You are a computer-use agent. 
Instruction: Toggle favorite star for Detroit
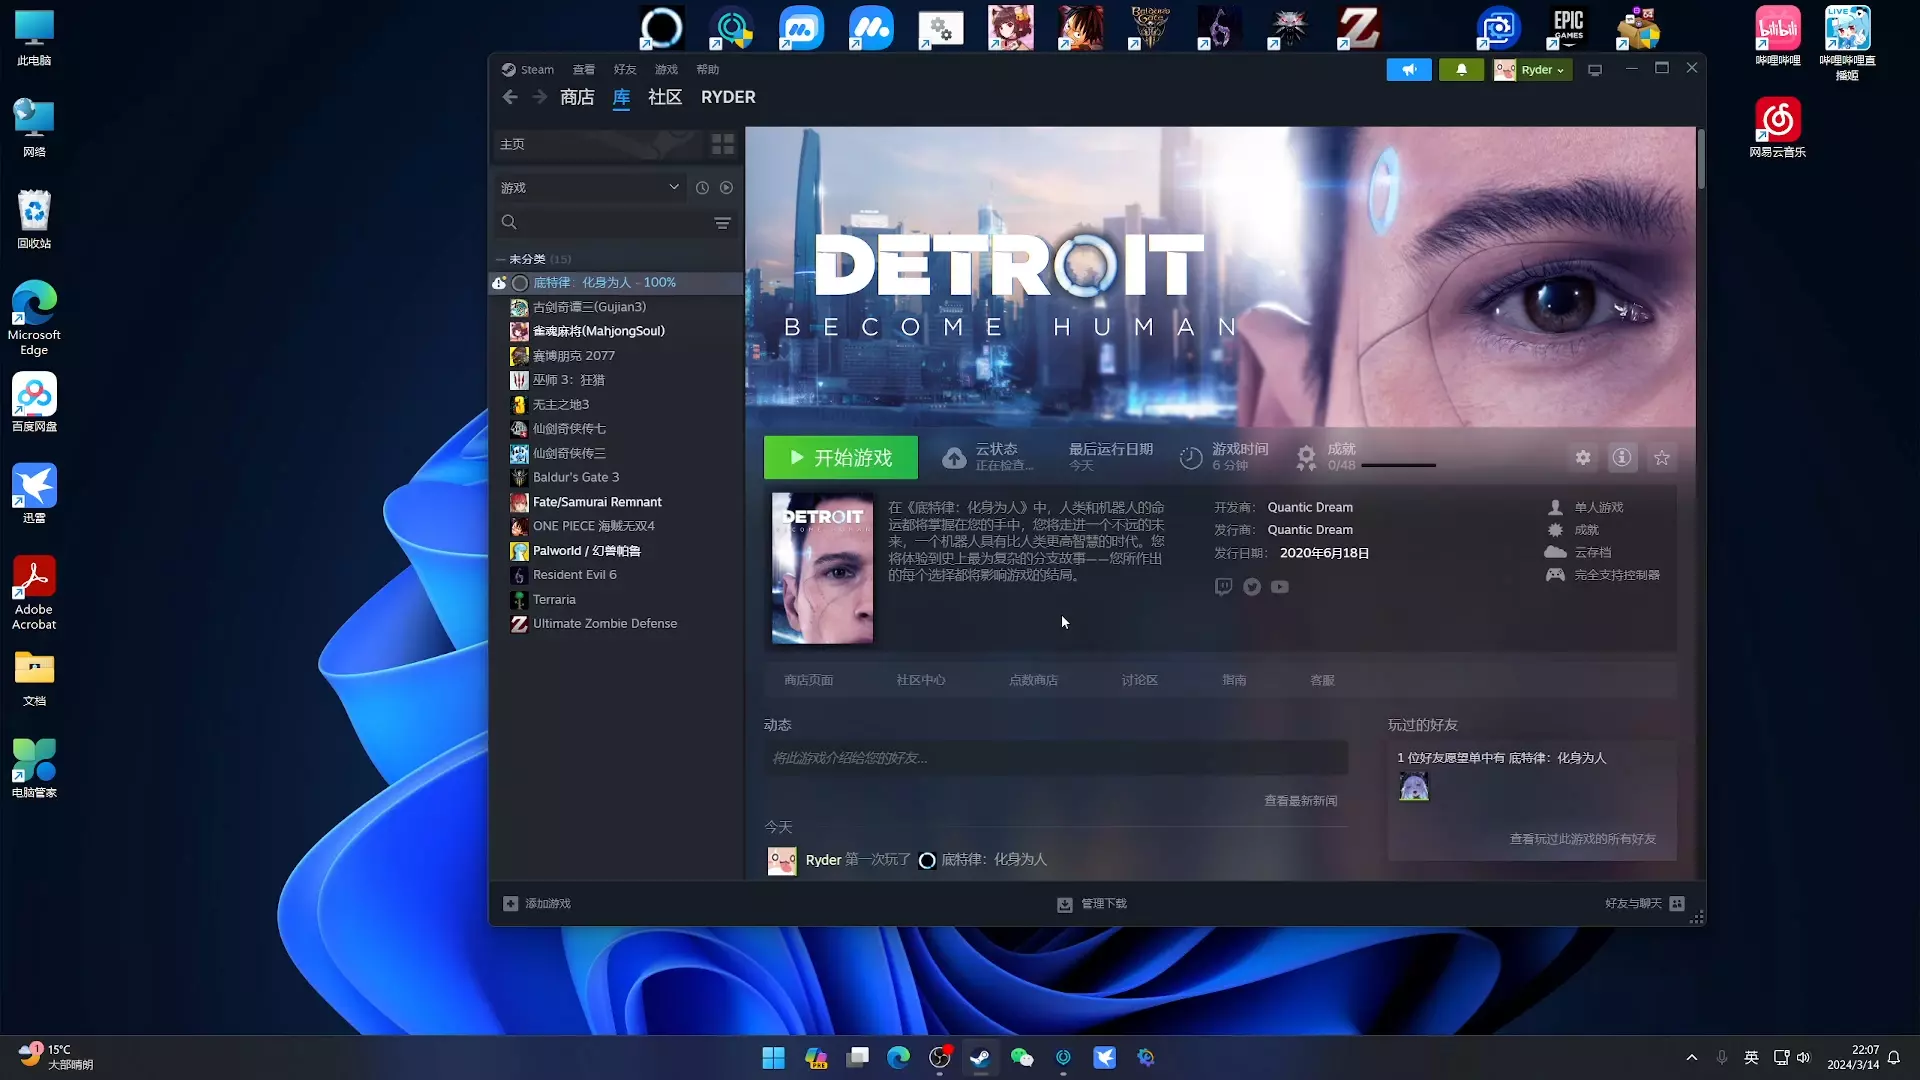1661,457
